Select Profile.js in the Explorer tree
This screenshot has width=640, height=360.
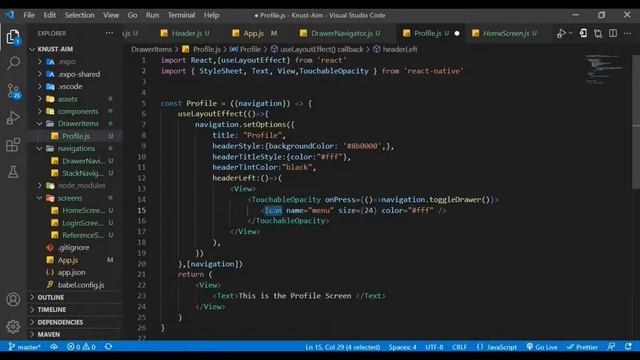(x=76, y=136)
